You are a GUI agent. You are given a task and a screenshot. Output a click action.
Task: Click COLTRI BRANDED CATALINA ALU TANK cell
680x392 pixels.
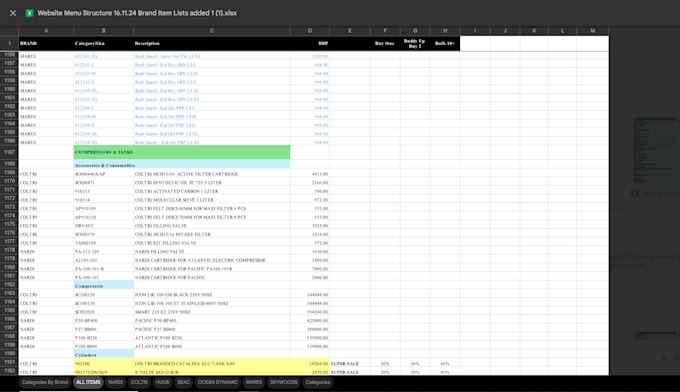tap(212, 363)
